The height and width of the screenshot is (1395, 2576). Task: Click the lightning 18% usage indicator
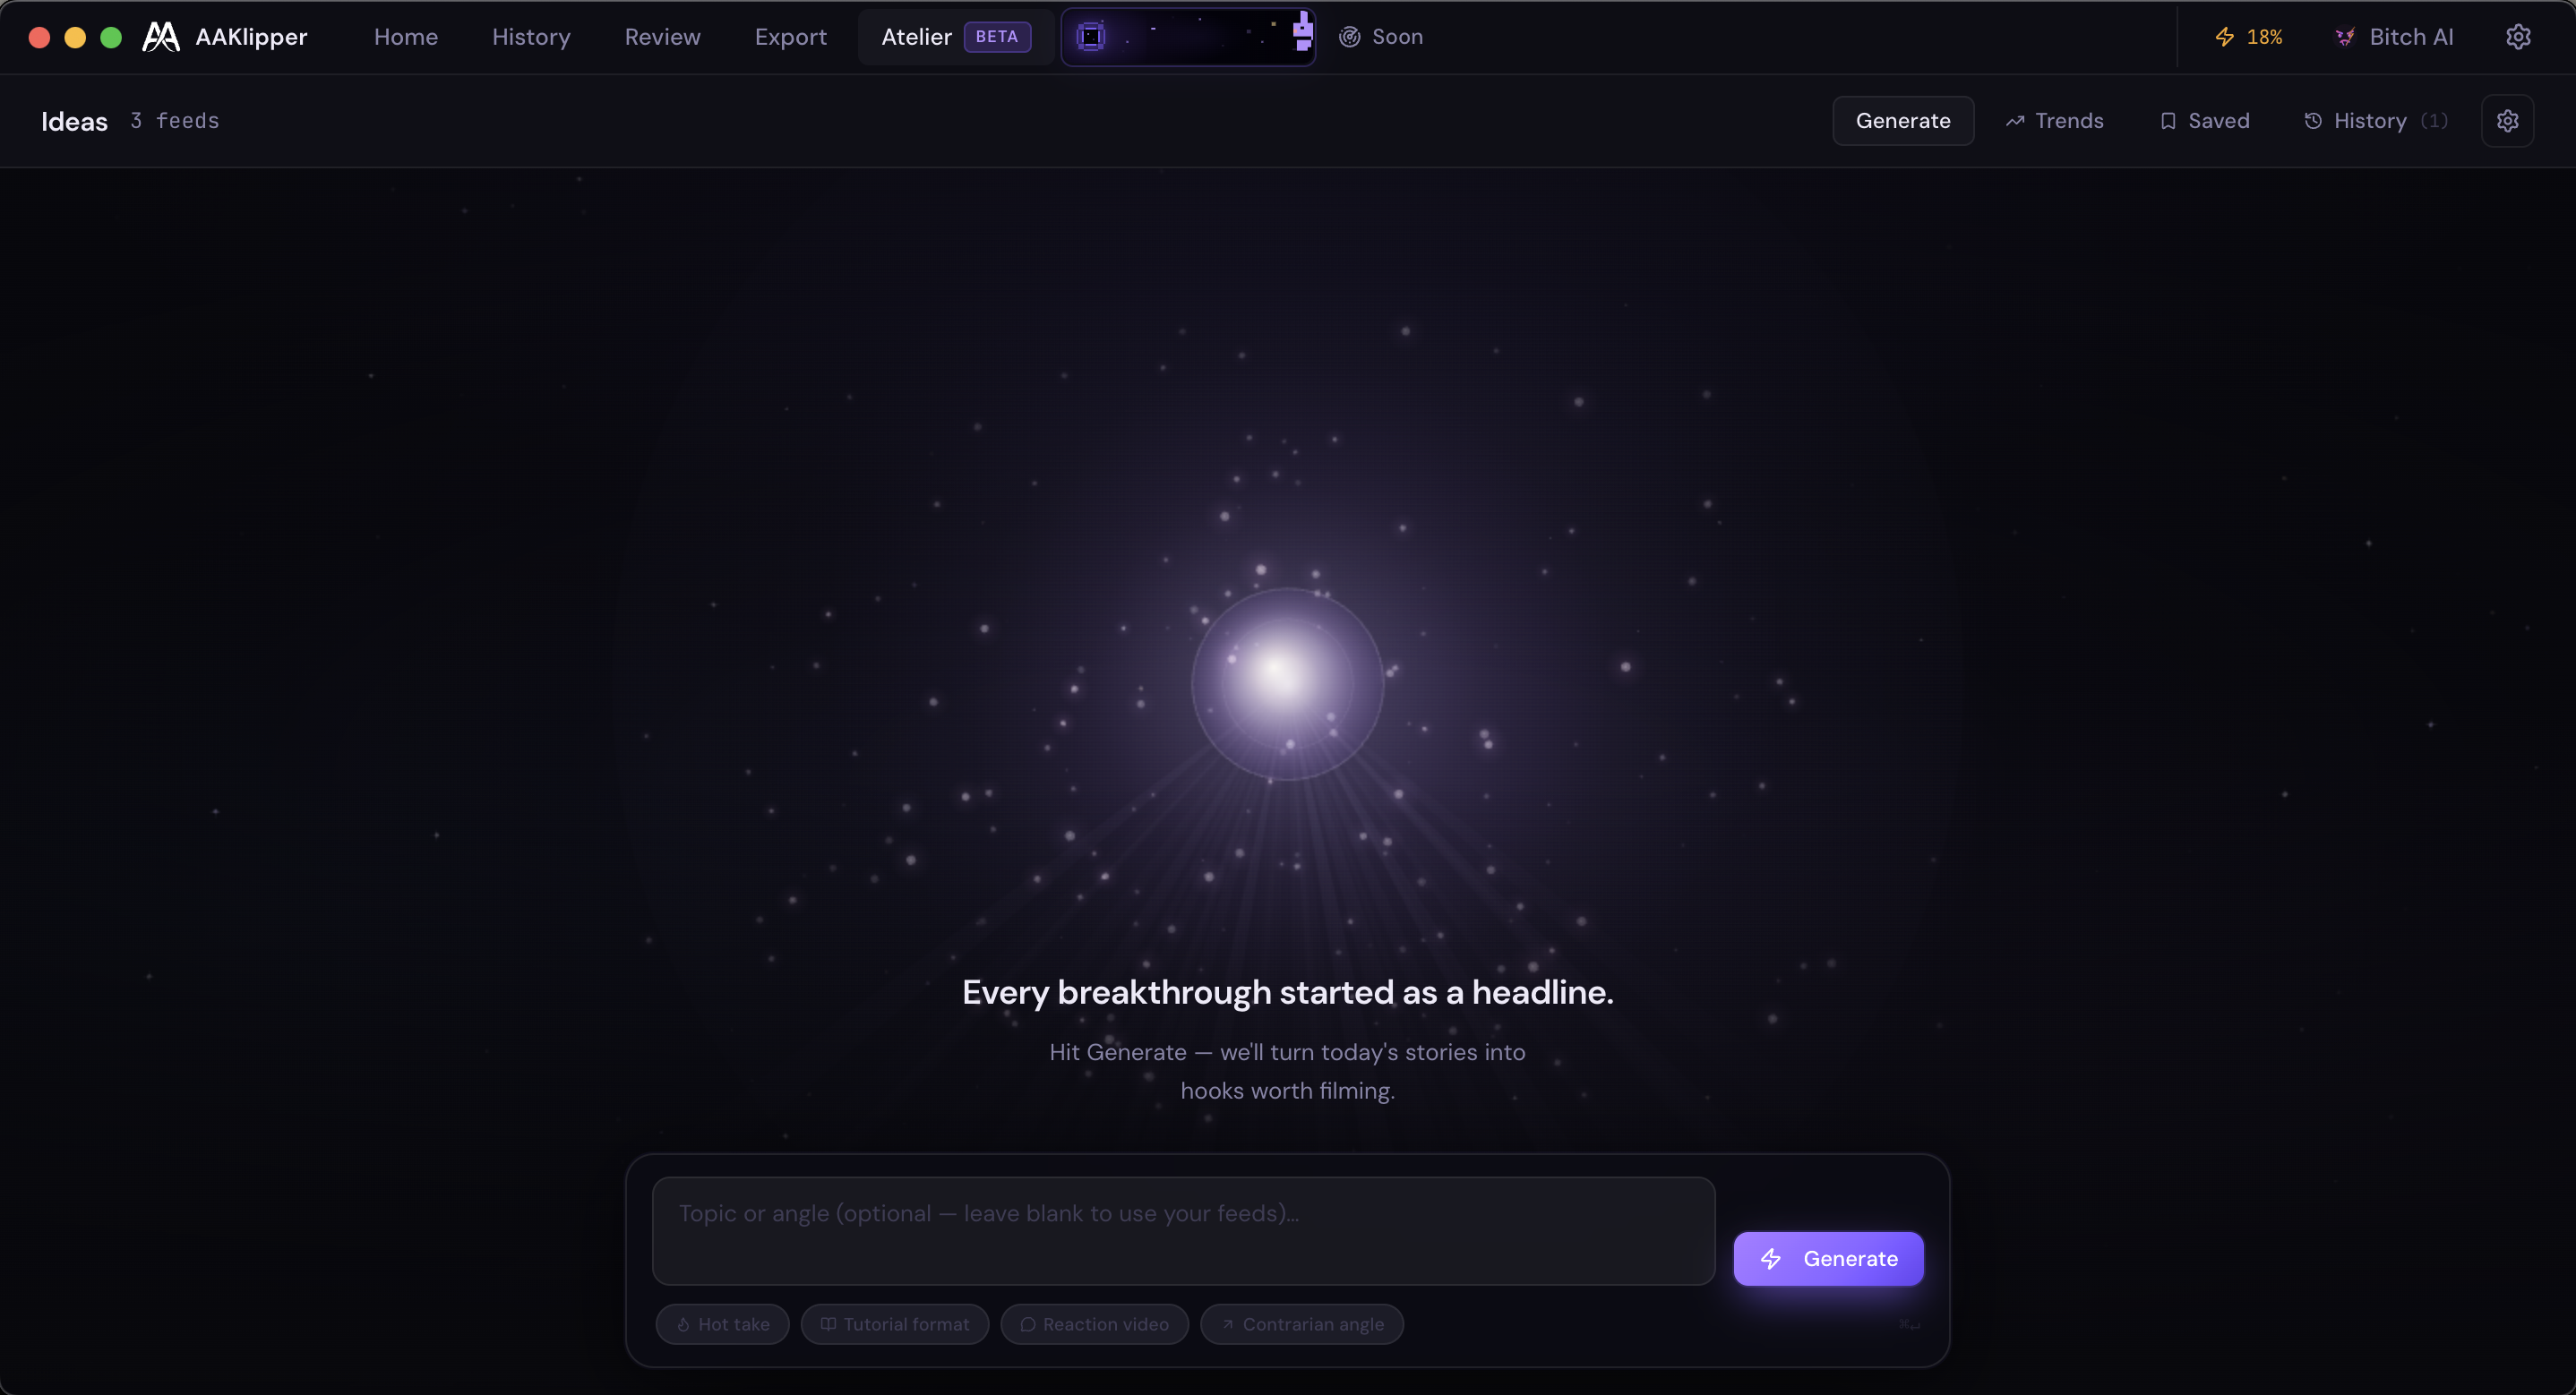pos(2248,37)
